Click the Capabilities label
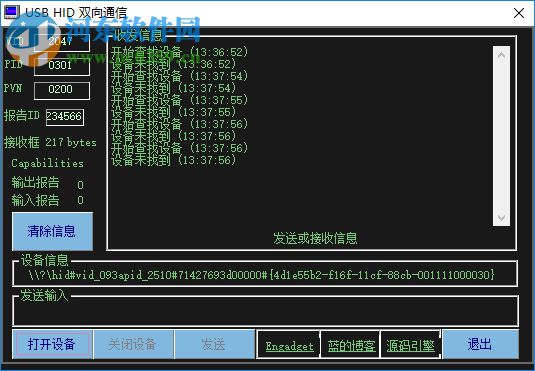This screenshot has width=535, height=371. coord(47,163)
